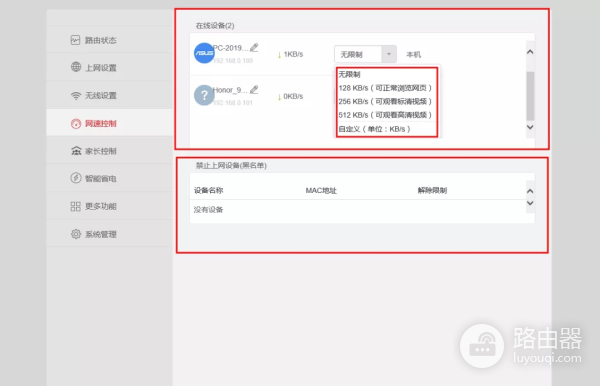Click the blacklist table scroll-down arrow
Viewport: 600px width, 386px height.
[x=530, y=203]
